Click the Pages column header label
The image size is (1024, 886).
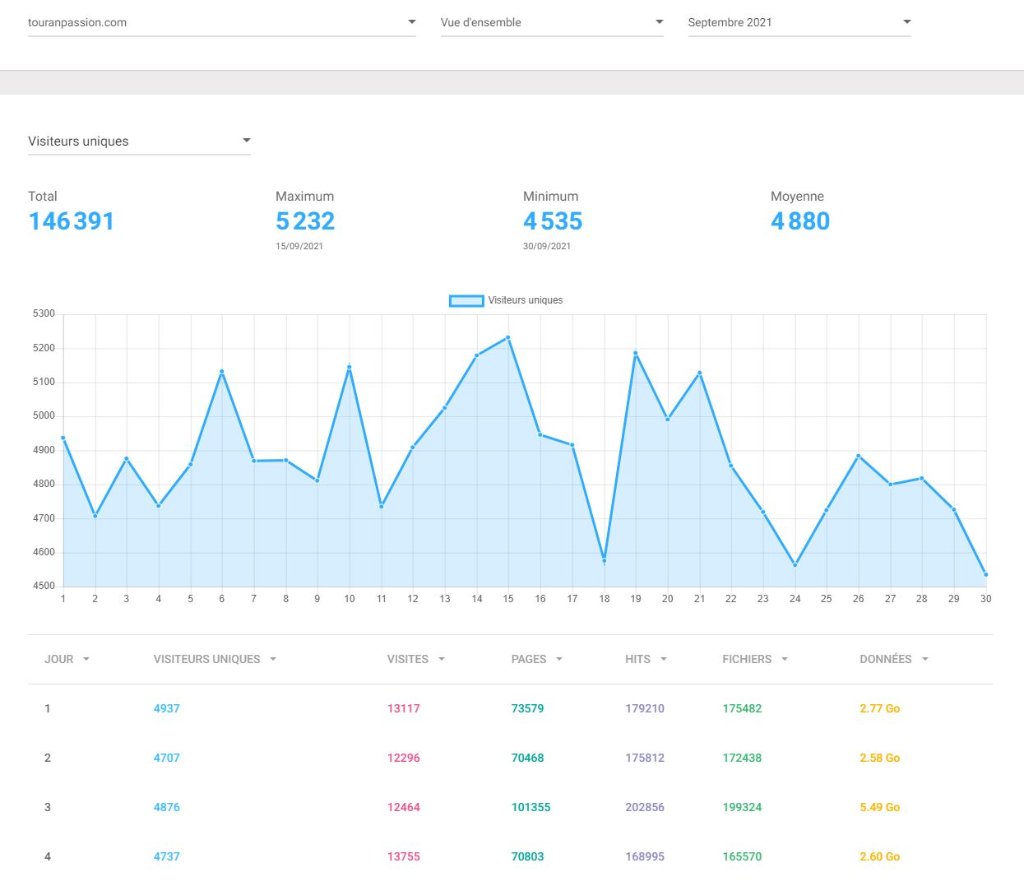(x=528, y=660)
